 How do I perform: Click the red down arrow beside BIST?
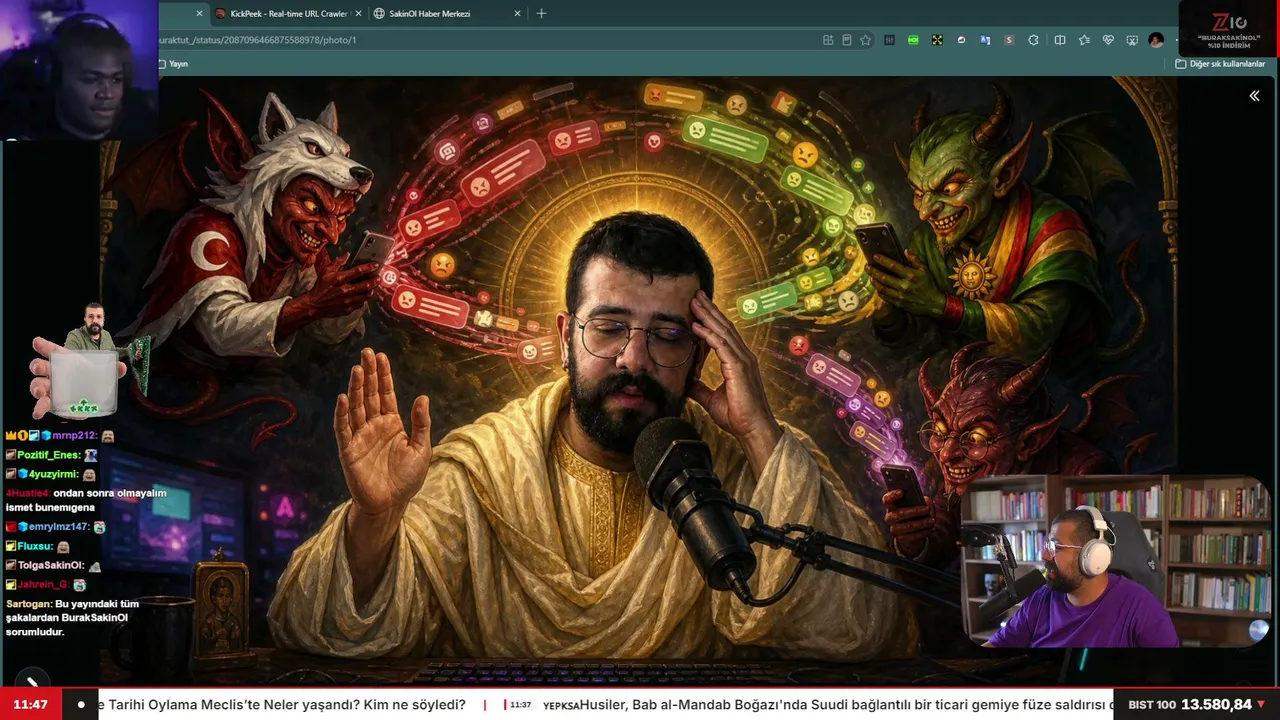(x=1262, y=705)
